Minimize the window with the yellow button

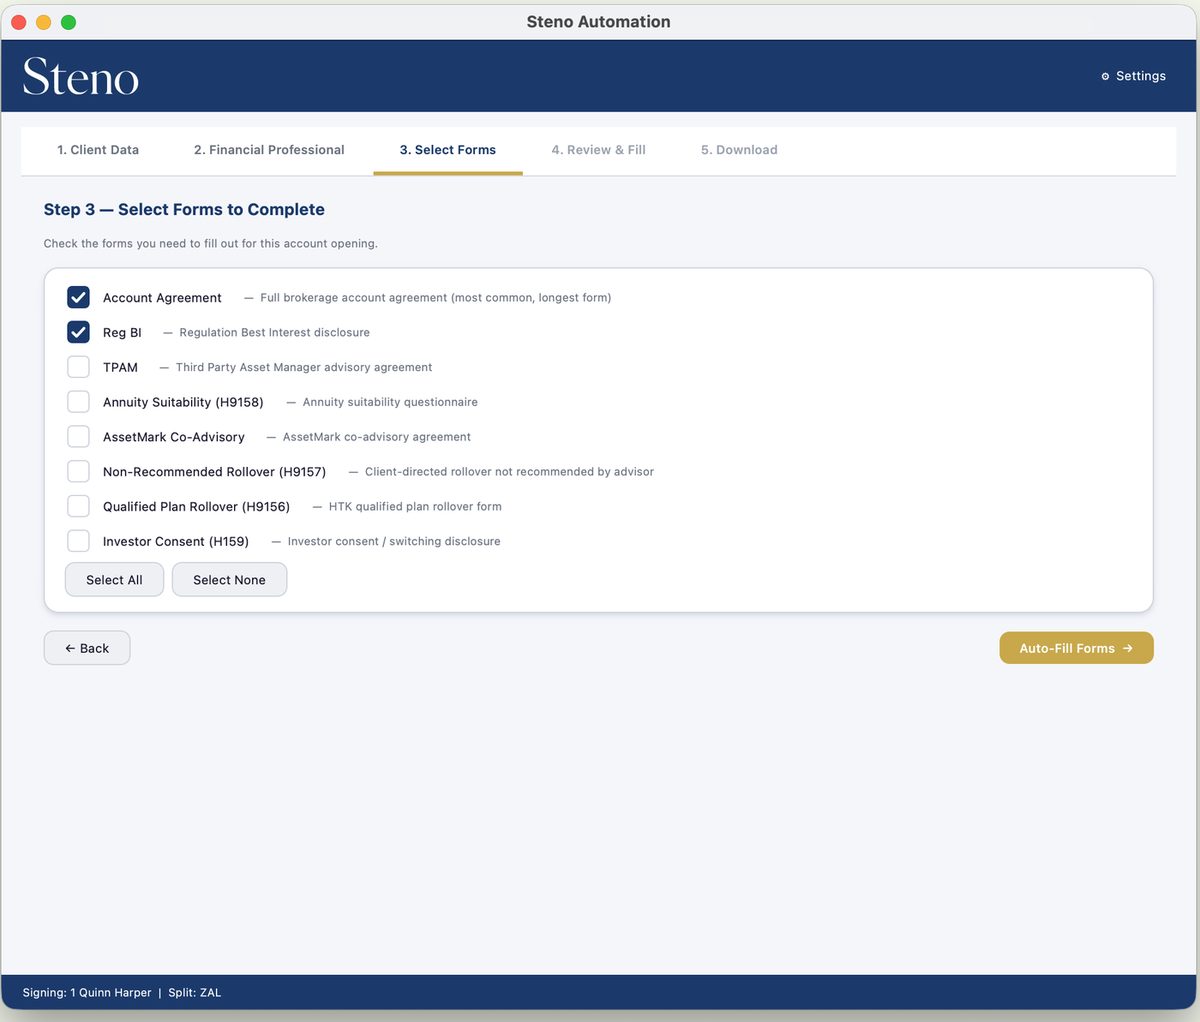click(43, 22)
